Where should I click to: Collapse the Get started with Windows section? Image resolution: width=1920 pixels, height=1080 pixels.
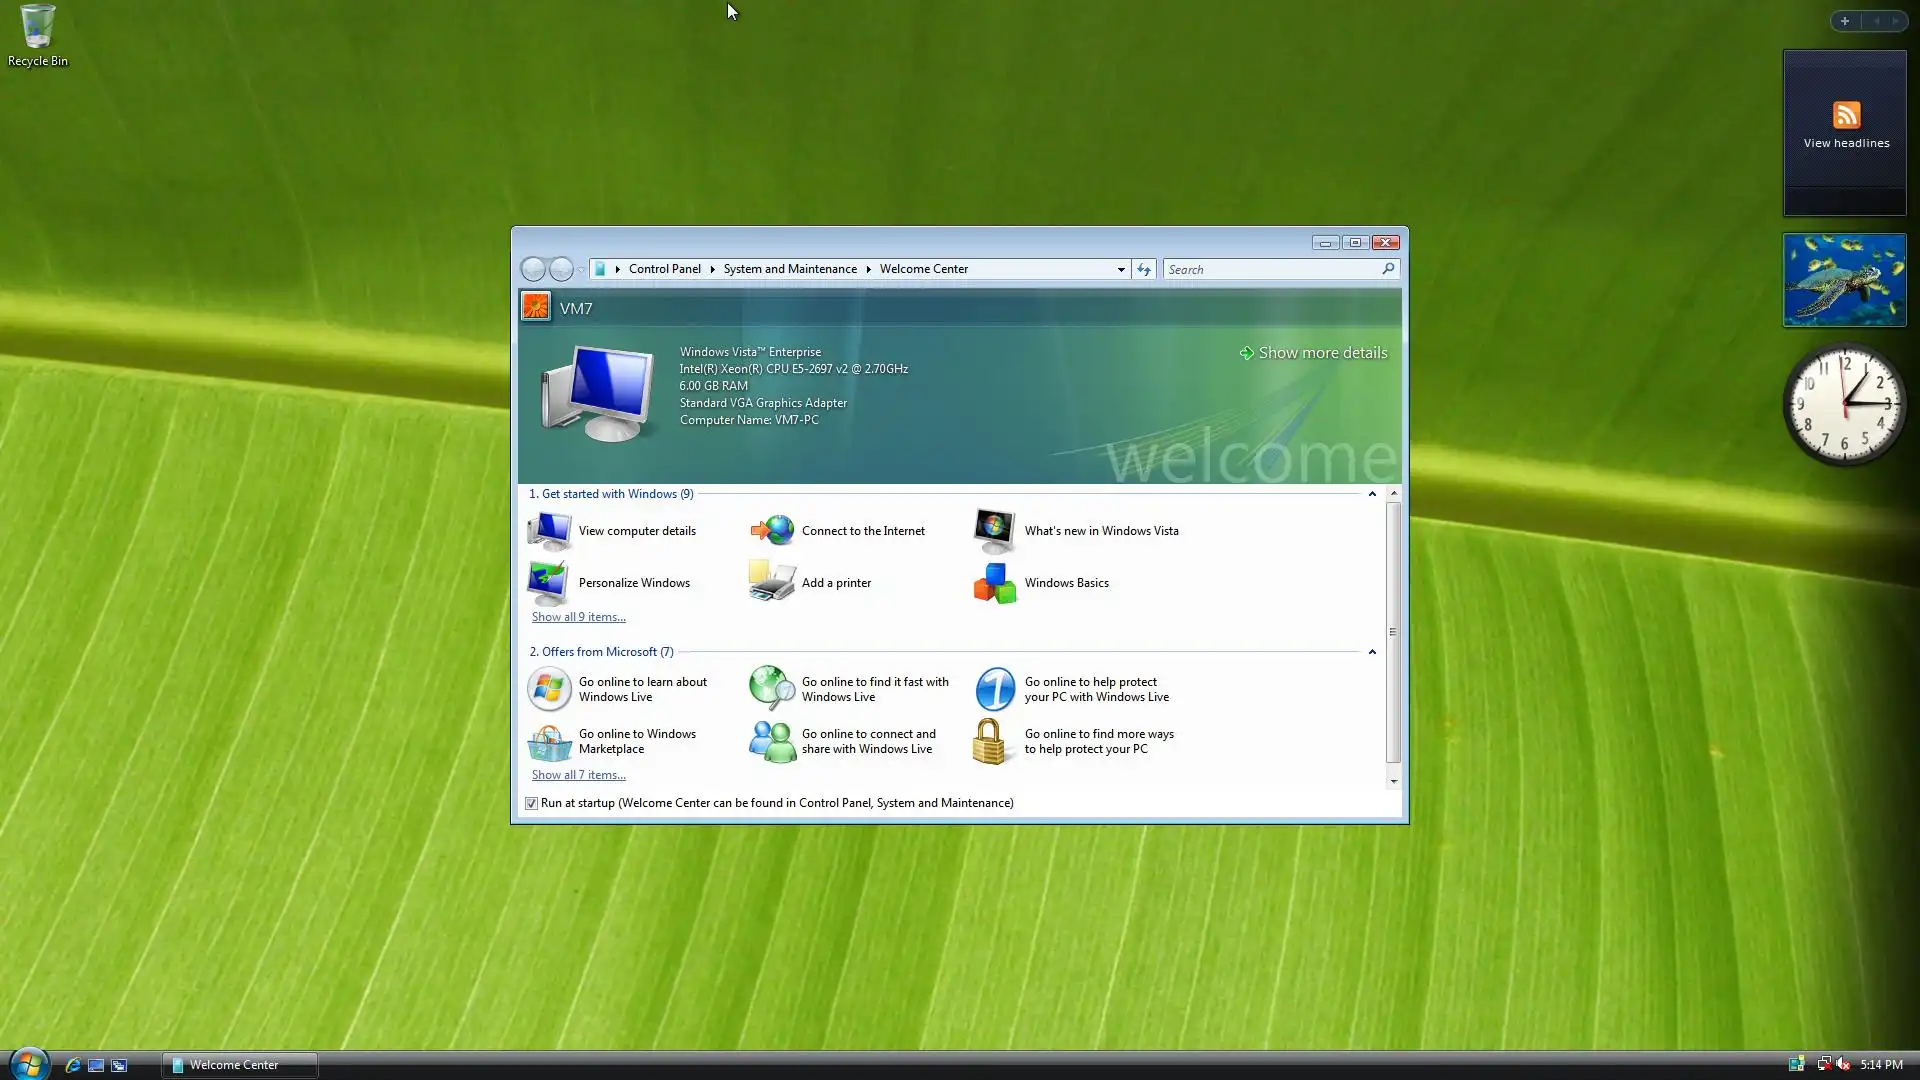[1372, 494]
